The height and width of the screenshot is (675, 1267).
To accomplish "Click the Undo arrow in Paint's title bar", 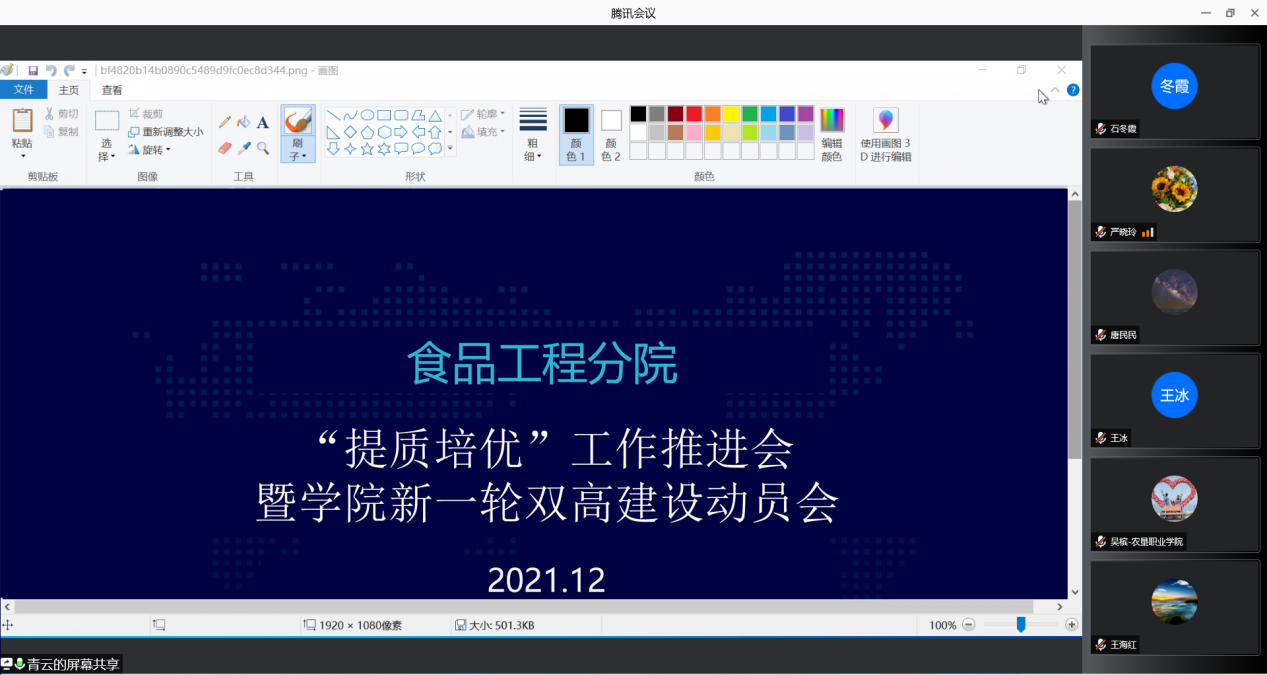I will (51, 71).
